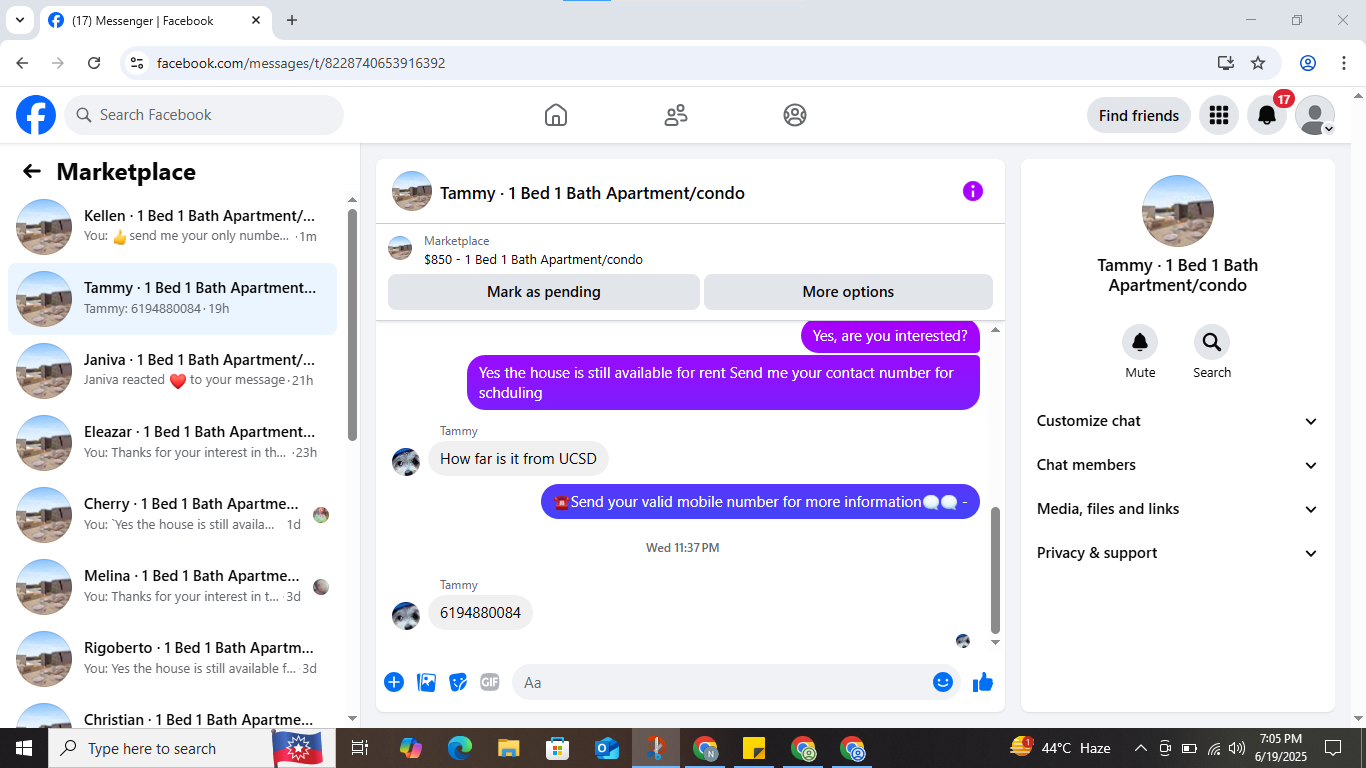1366x768 pixels.
Task: Expand the Chat members section
Action: tap(1177, 465)
